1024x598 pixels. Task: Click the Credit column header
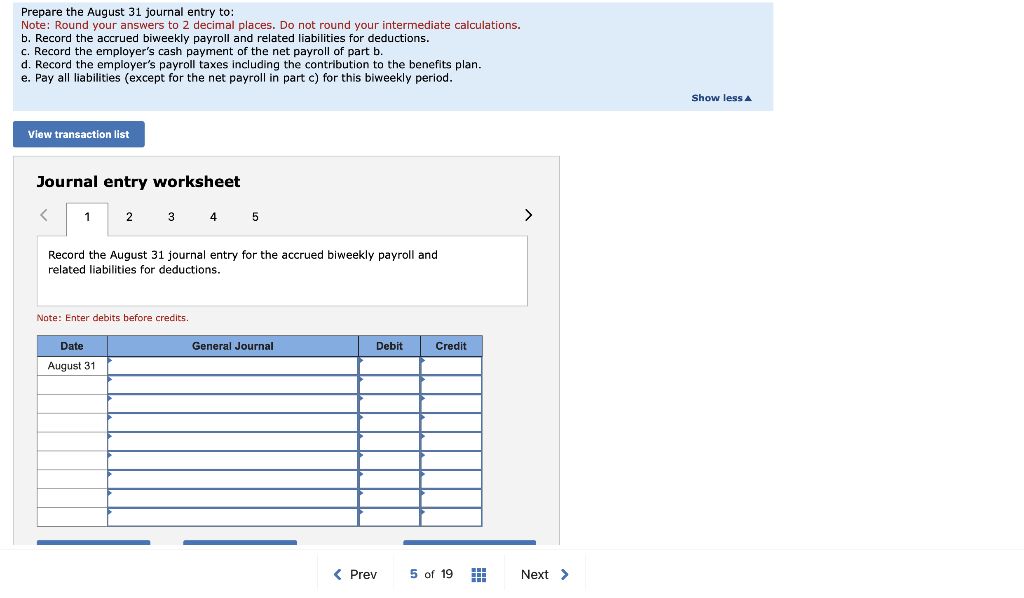click(x=451, y=346)
